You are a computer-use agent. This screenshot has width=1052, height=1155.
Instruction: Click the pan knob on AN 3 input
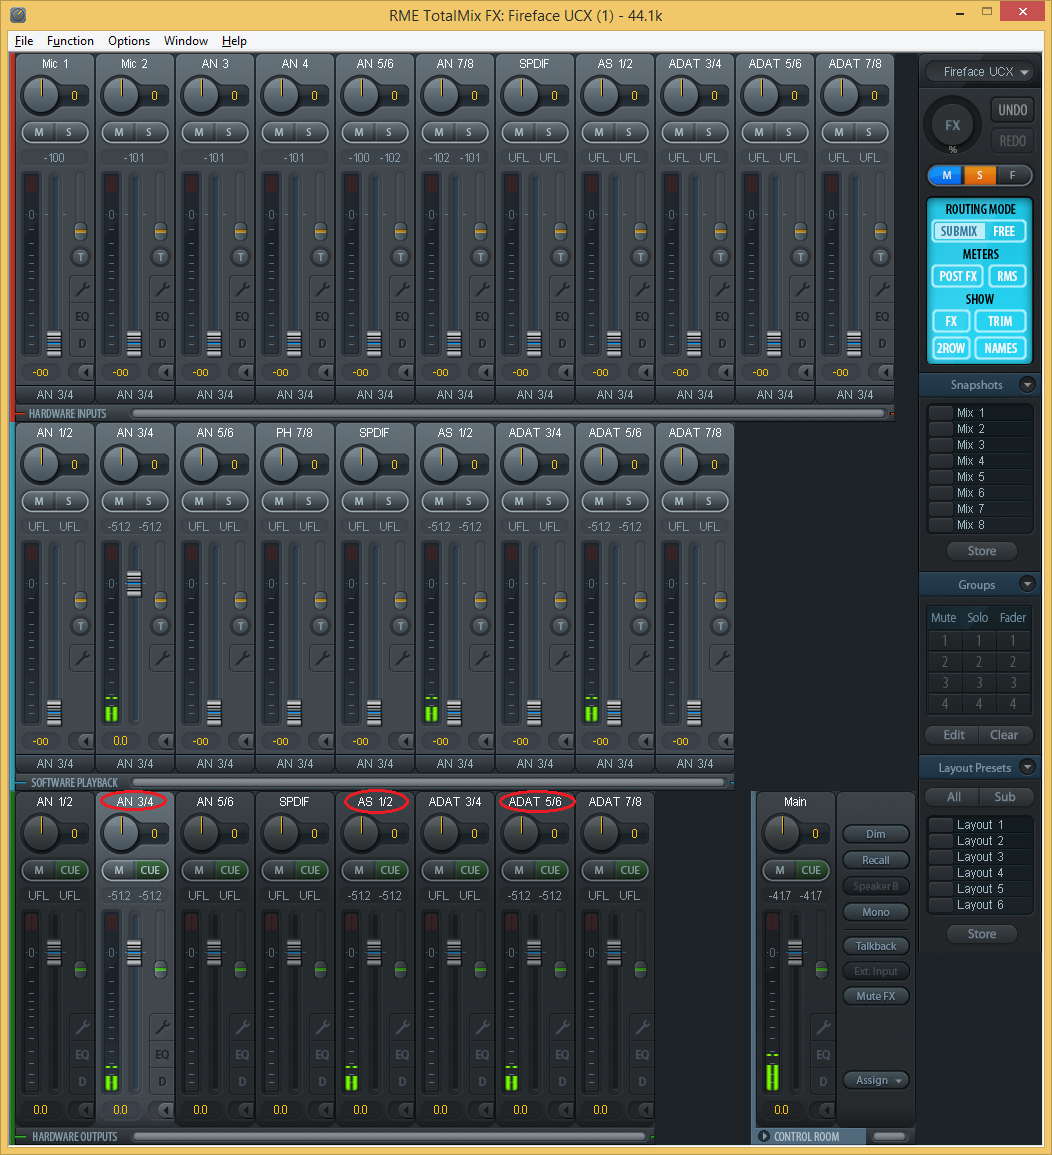tap(202, 96)
